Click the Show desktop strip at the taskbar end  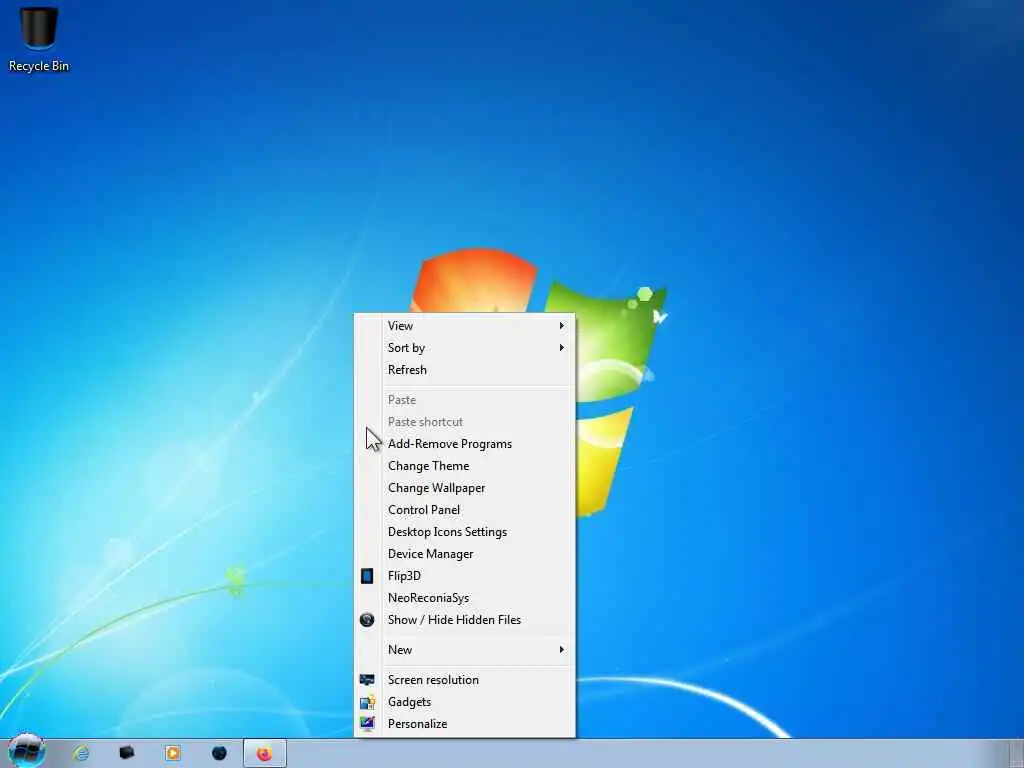[x=1016, y=754]
